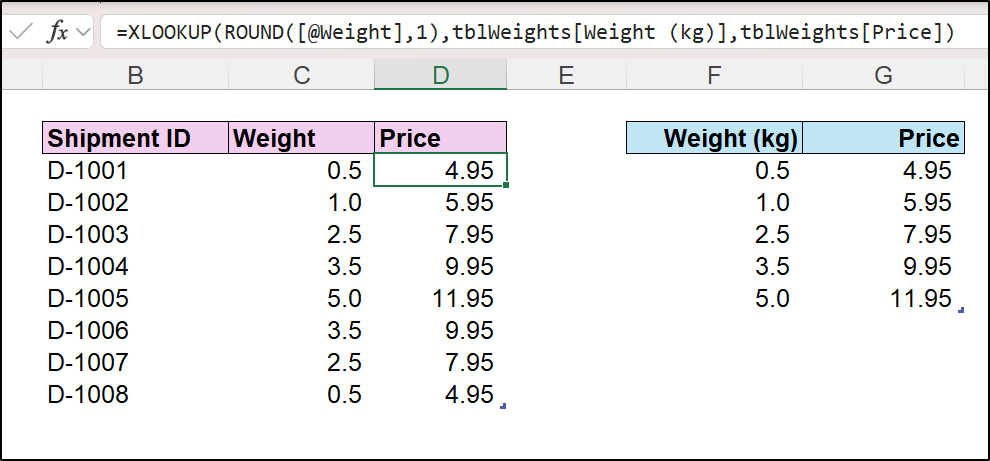
Task: Select column G header
Action: pyautogui.click(x=883, y=76)
